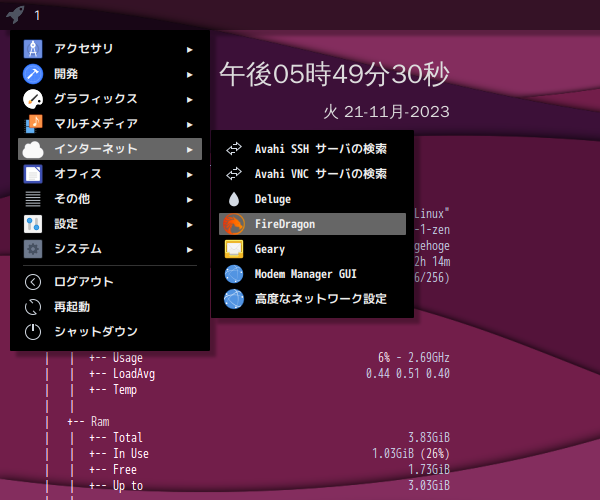Open the アクセサリ menu category
This screenshot has width=600, height=500.
click(x=110, y=49)
